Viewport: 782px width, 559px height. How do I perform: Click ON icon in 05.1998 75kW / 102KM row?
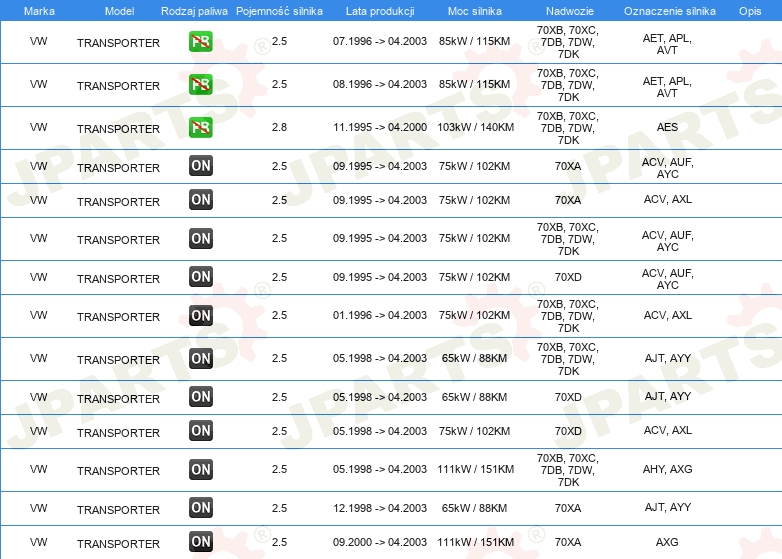[x=200, y=431]
